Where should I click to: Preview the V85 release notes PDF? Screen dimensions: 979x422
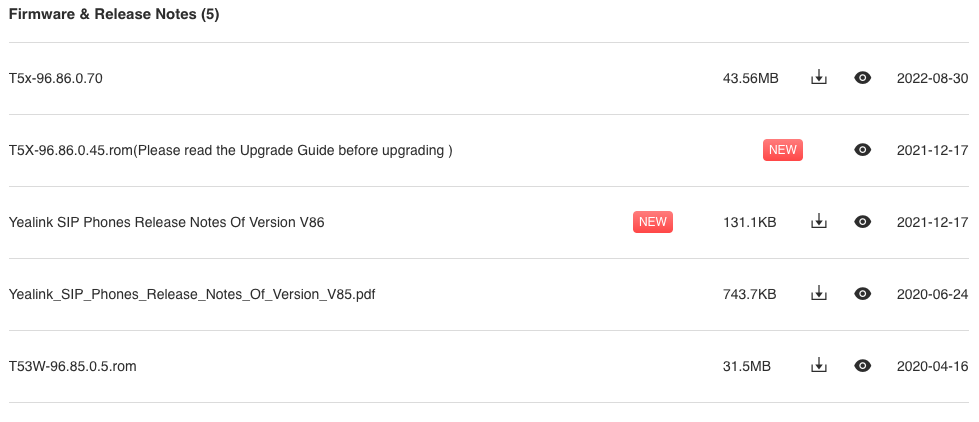click(862, 293)
